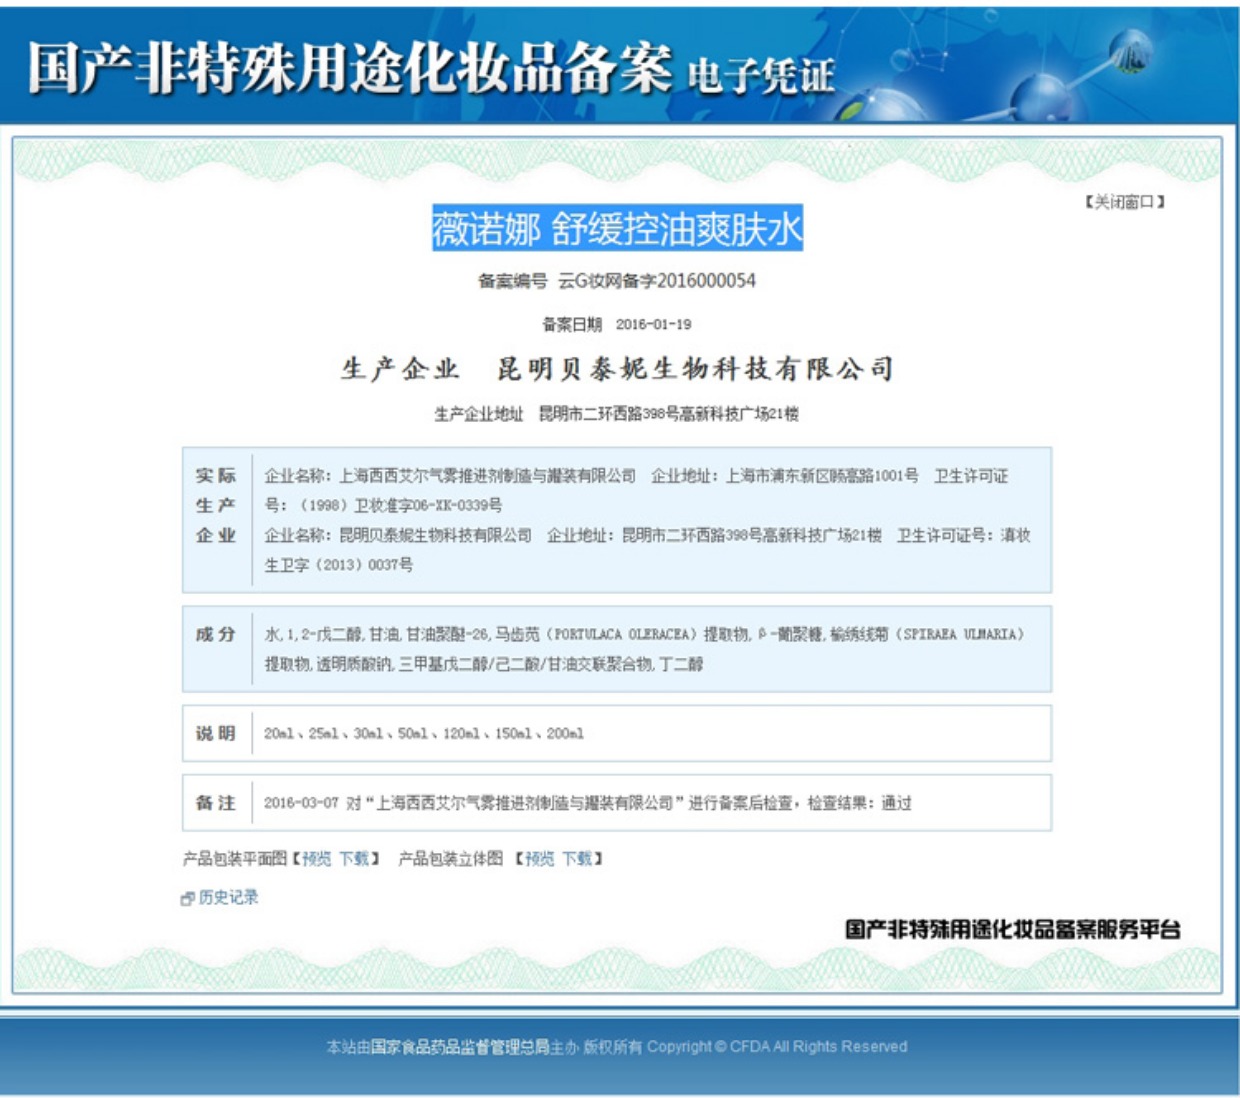
Task: Click the filing date 2016-01-19
Action: click(x=653, y=324)
